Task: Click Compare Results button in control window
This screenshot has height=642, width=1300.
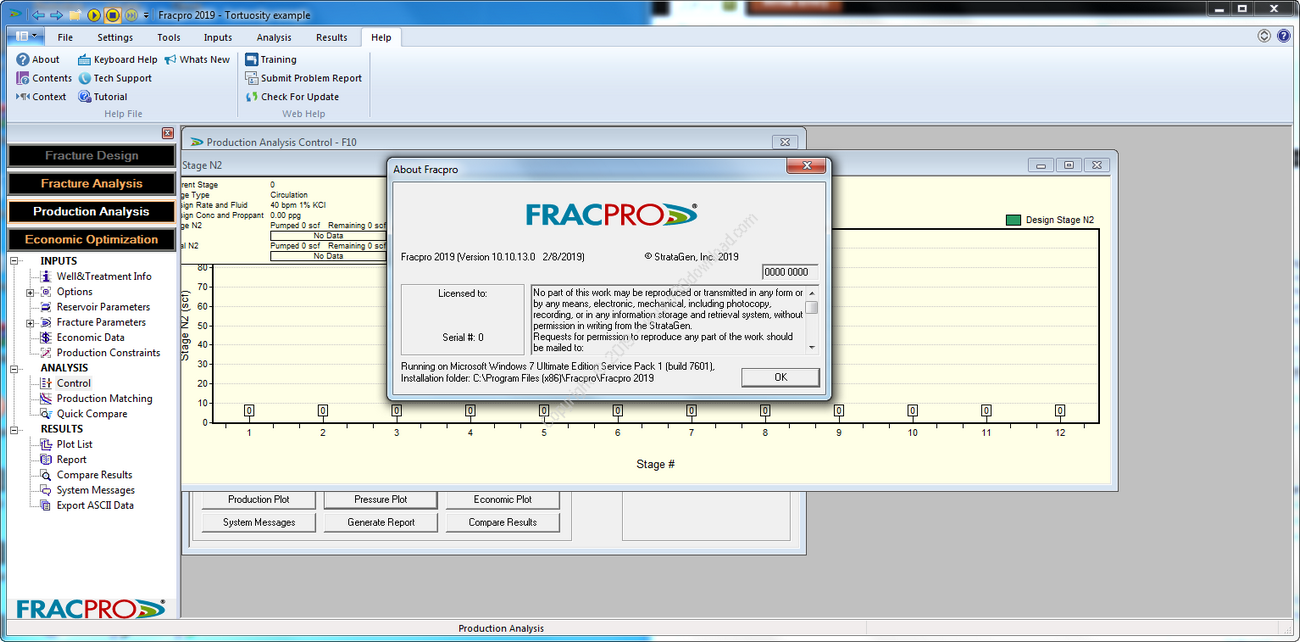Action: 502,522
